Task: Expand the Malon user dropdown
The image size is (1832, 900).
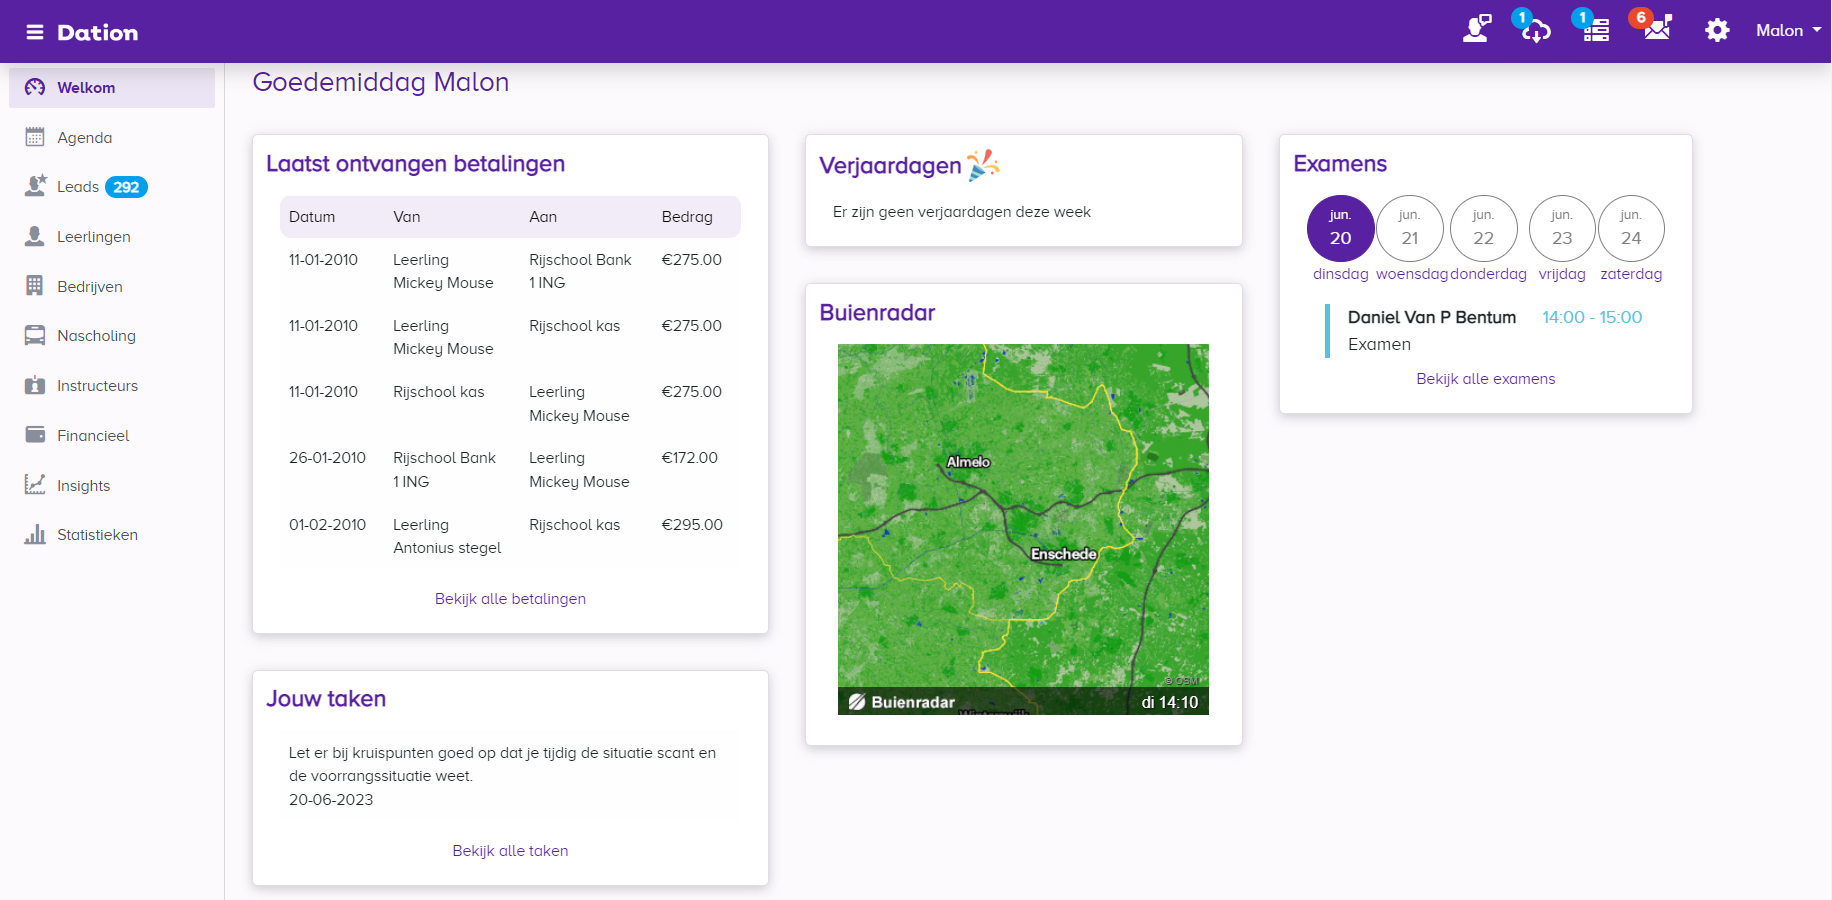Action: pyautogui.click(x=1788, y=30)
